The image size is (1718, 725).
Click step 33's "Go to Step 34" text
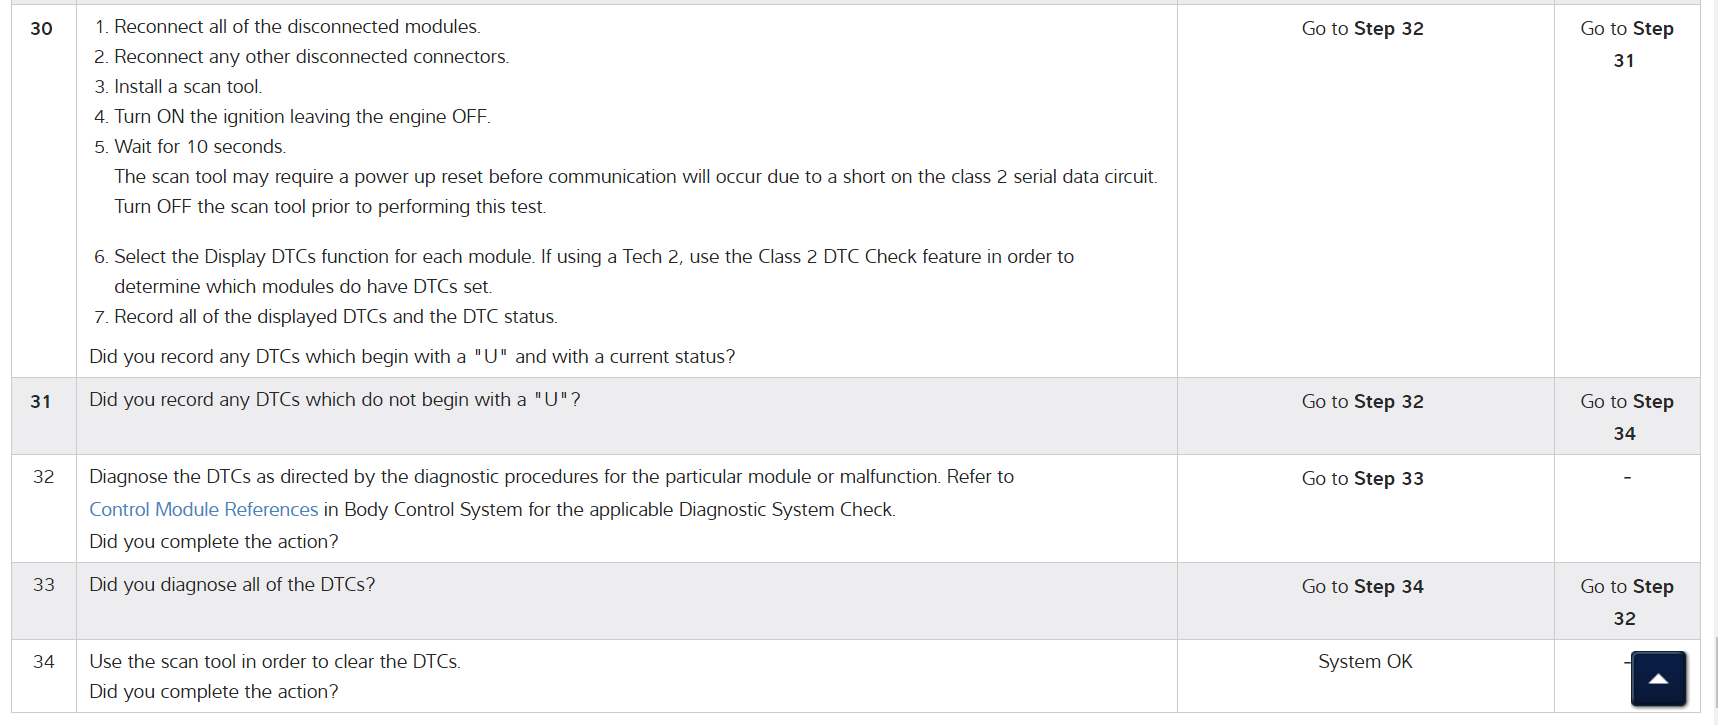(x=1362, y=587)
